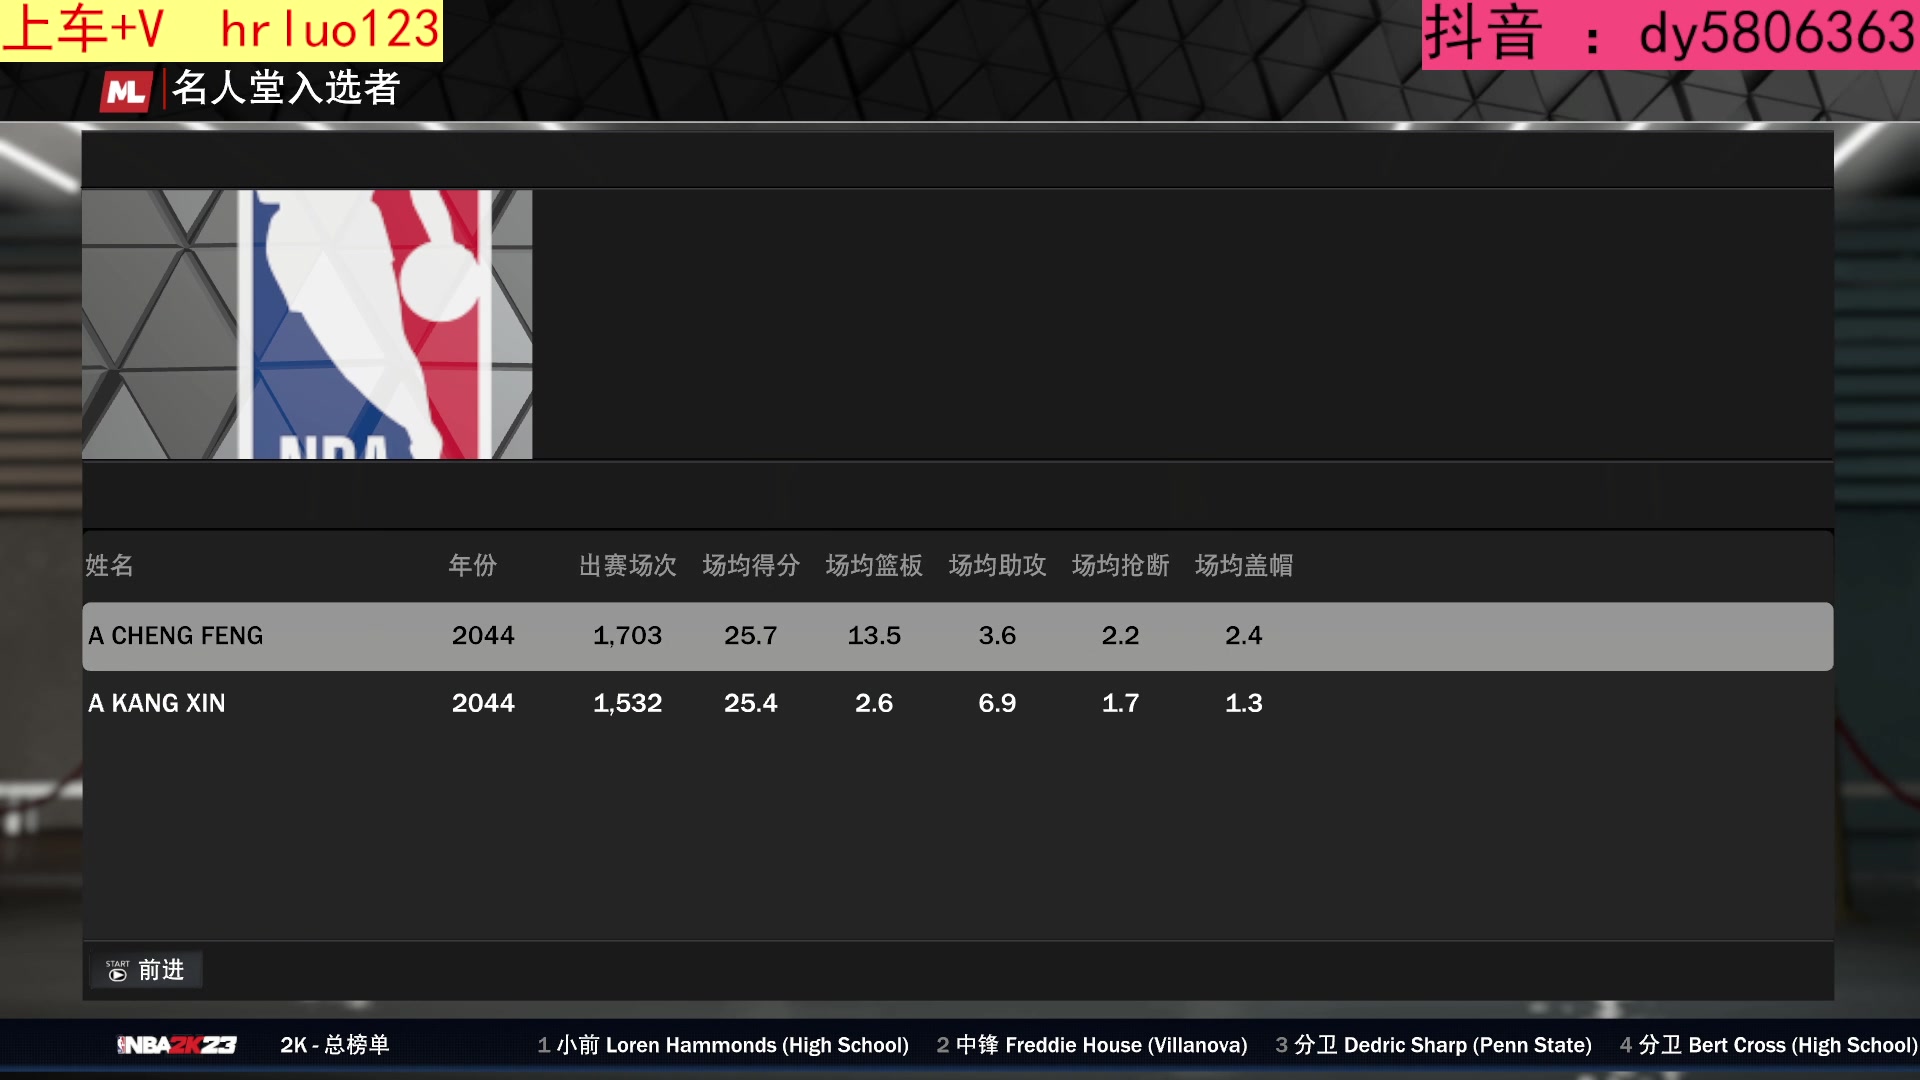The height and width of the screenshot is (1080, 1920).
Task: Click assists average 3.6
Action: click(x=997, y=636)
